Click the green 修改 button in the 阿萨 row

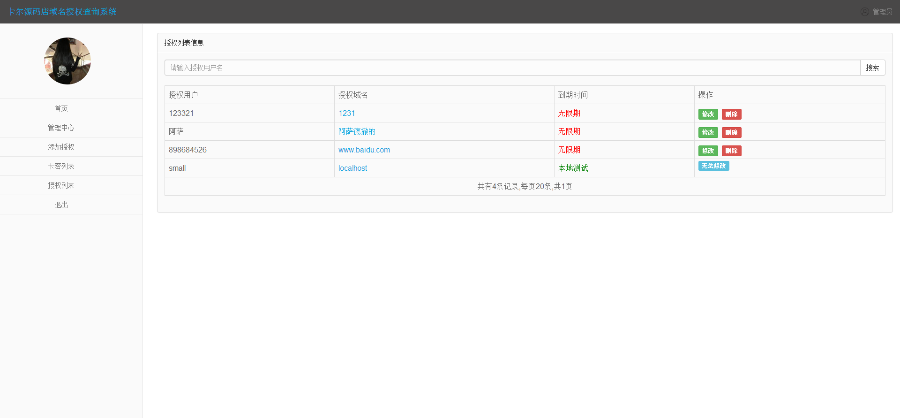pos(708,133)
